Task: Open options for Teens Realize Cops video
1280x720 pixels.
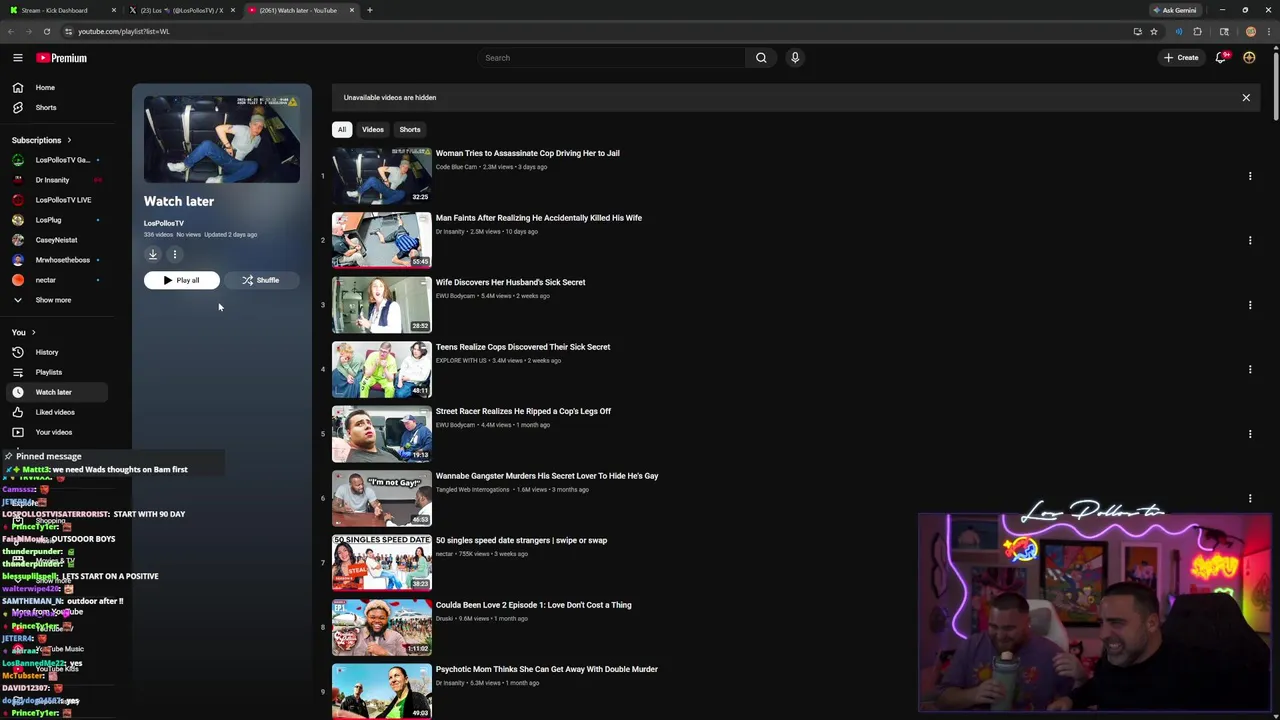Action: coord(1250,369)
